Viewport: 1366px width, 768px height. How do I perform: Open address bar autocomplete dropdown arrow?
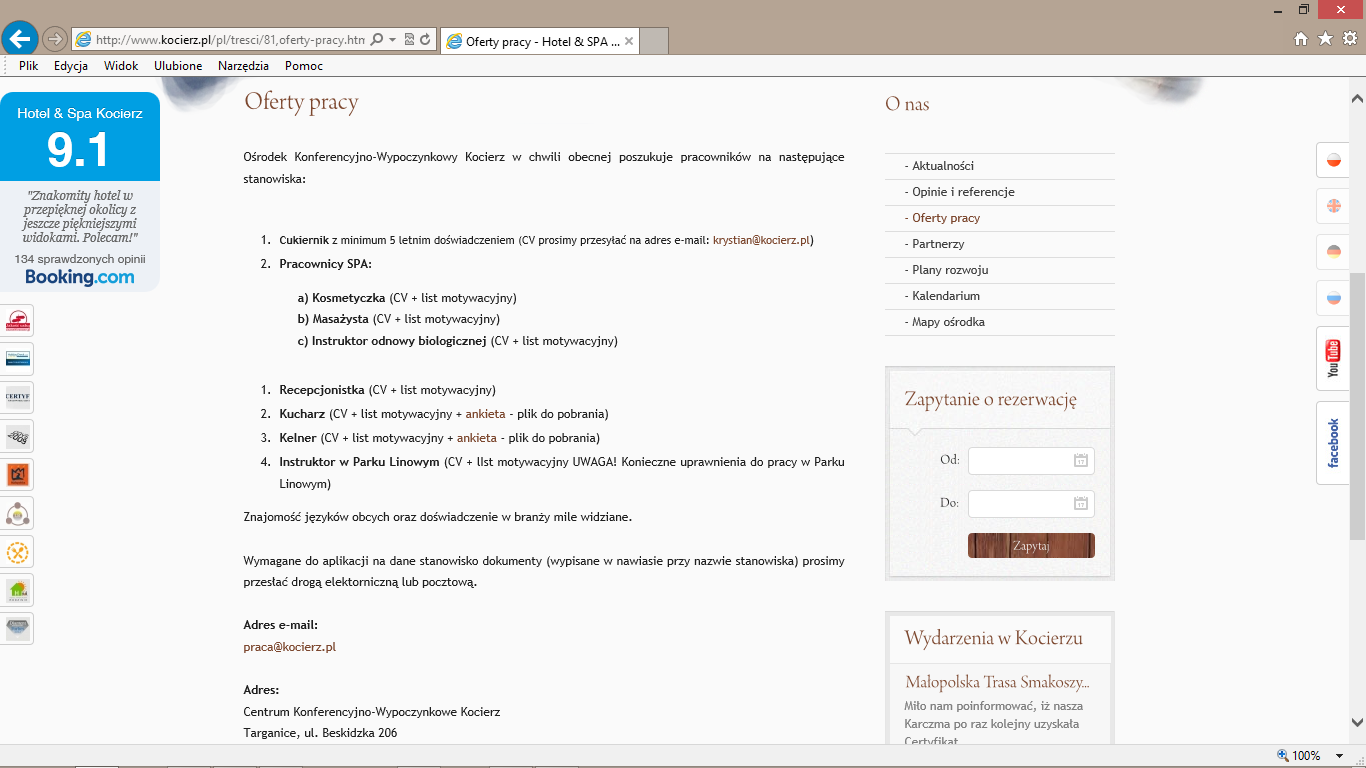(x=392, y=40)
